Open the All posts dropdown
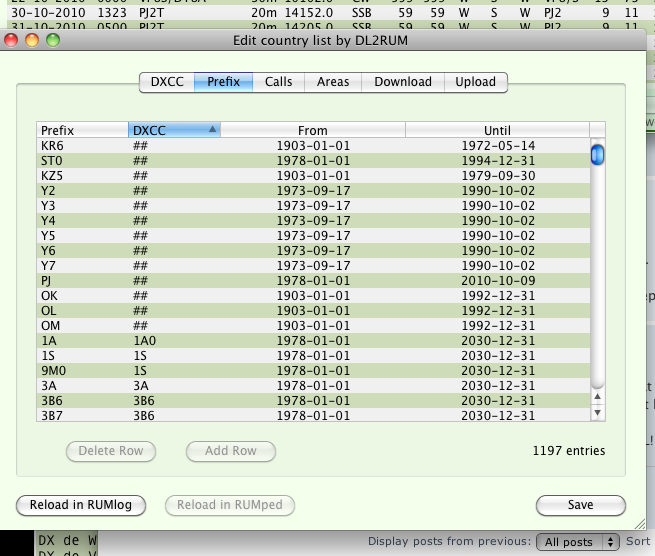The image size is (655, 556). pos(579,542)
